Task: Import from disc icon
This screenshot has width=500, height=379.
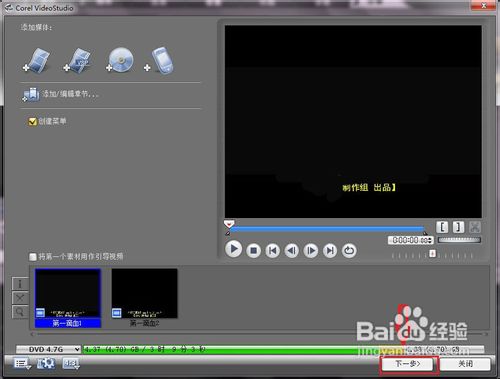Action: 120,60
